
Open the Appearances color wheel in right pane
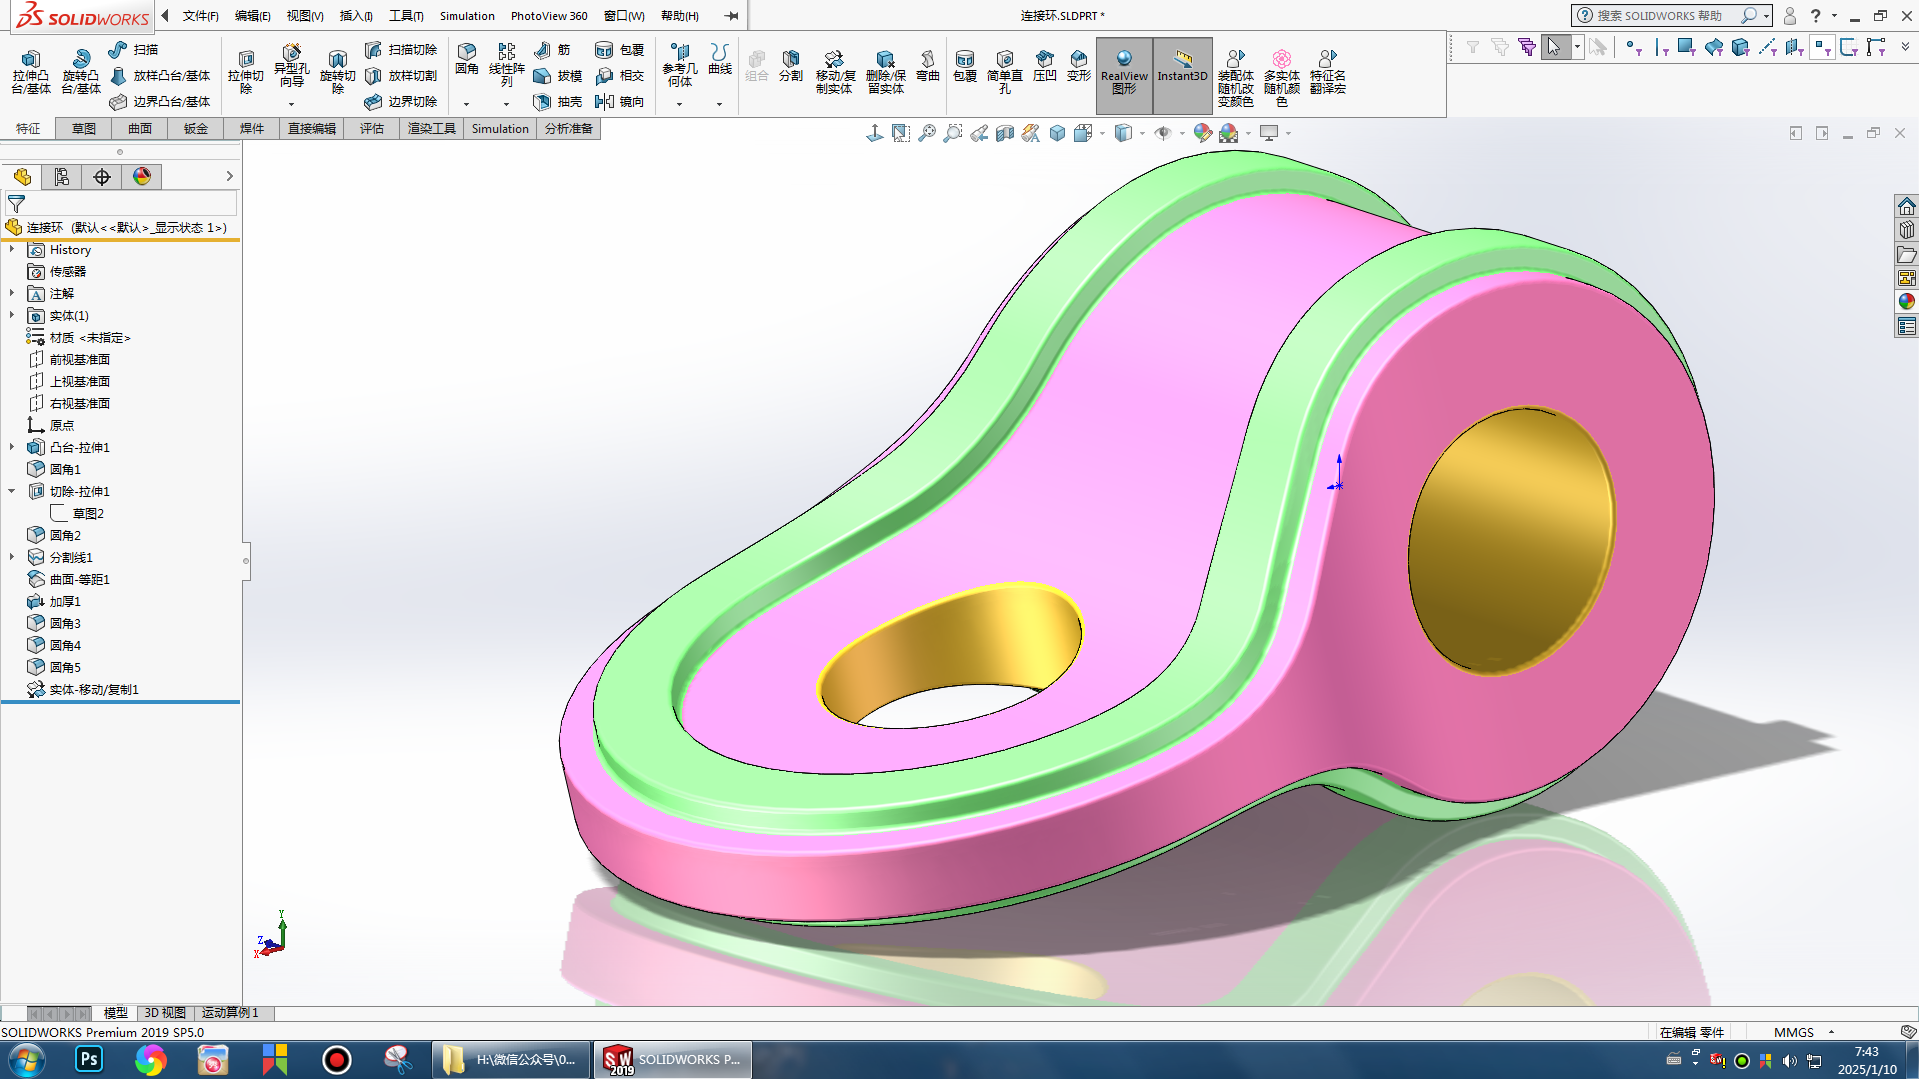1906,301
